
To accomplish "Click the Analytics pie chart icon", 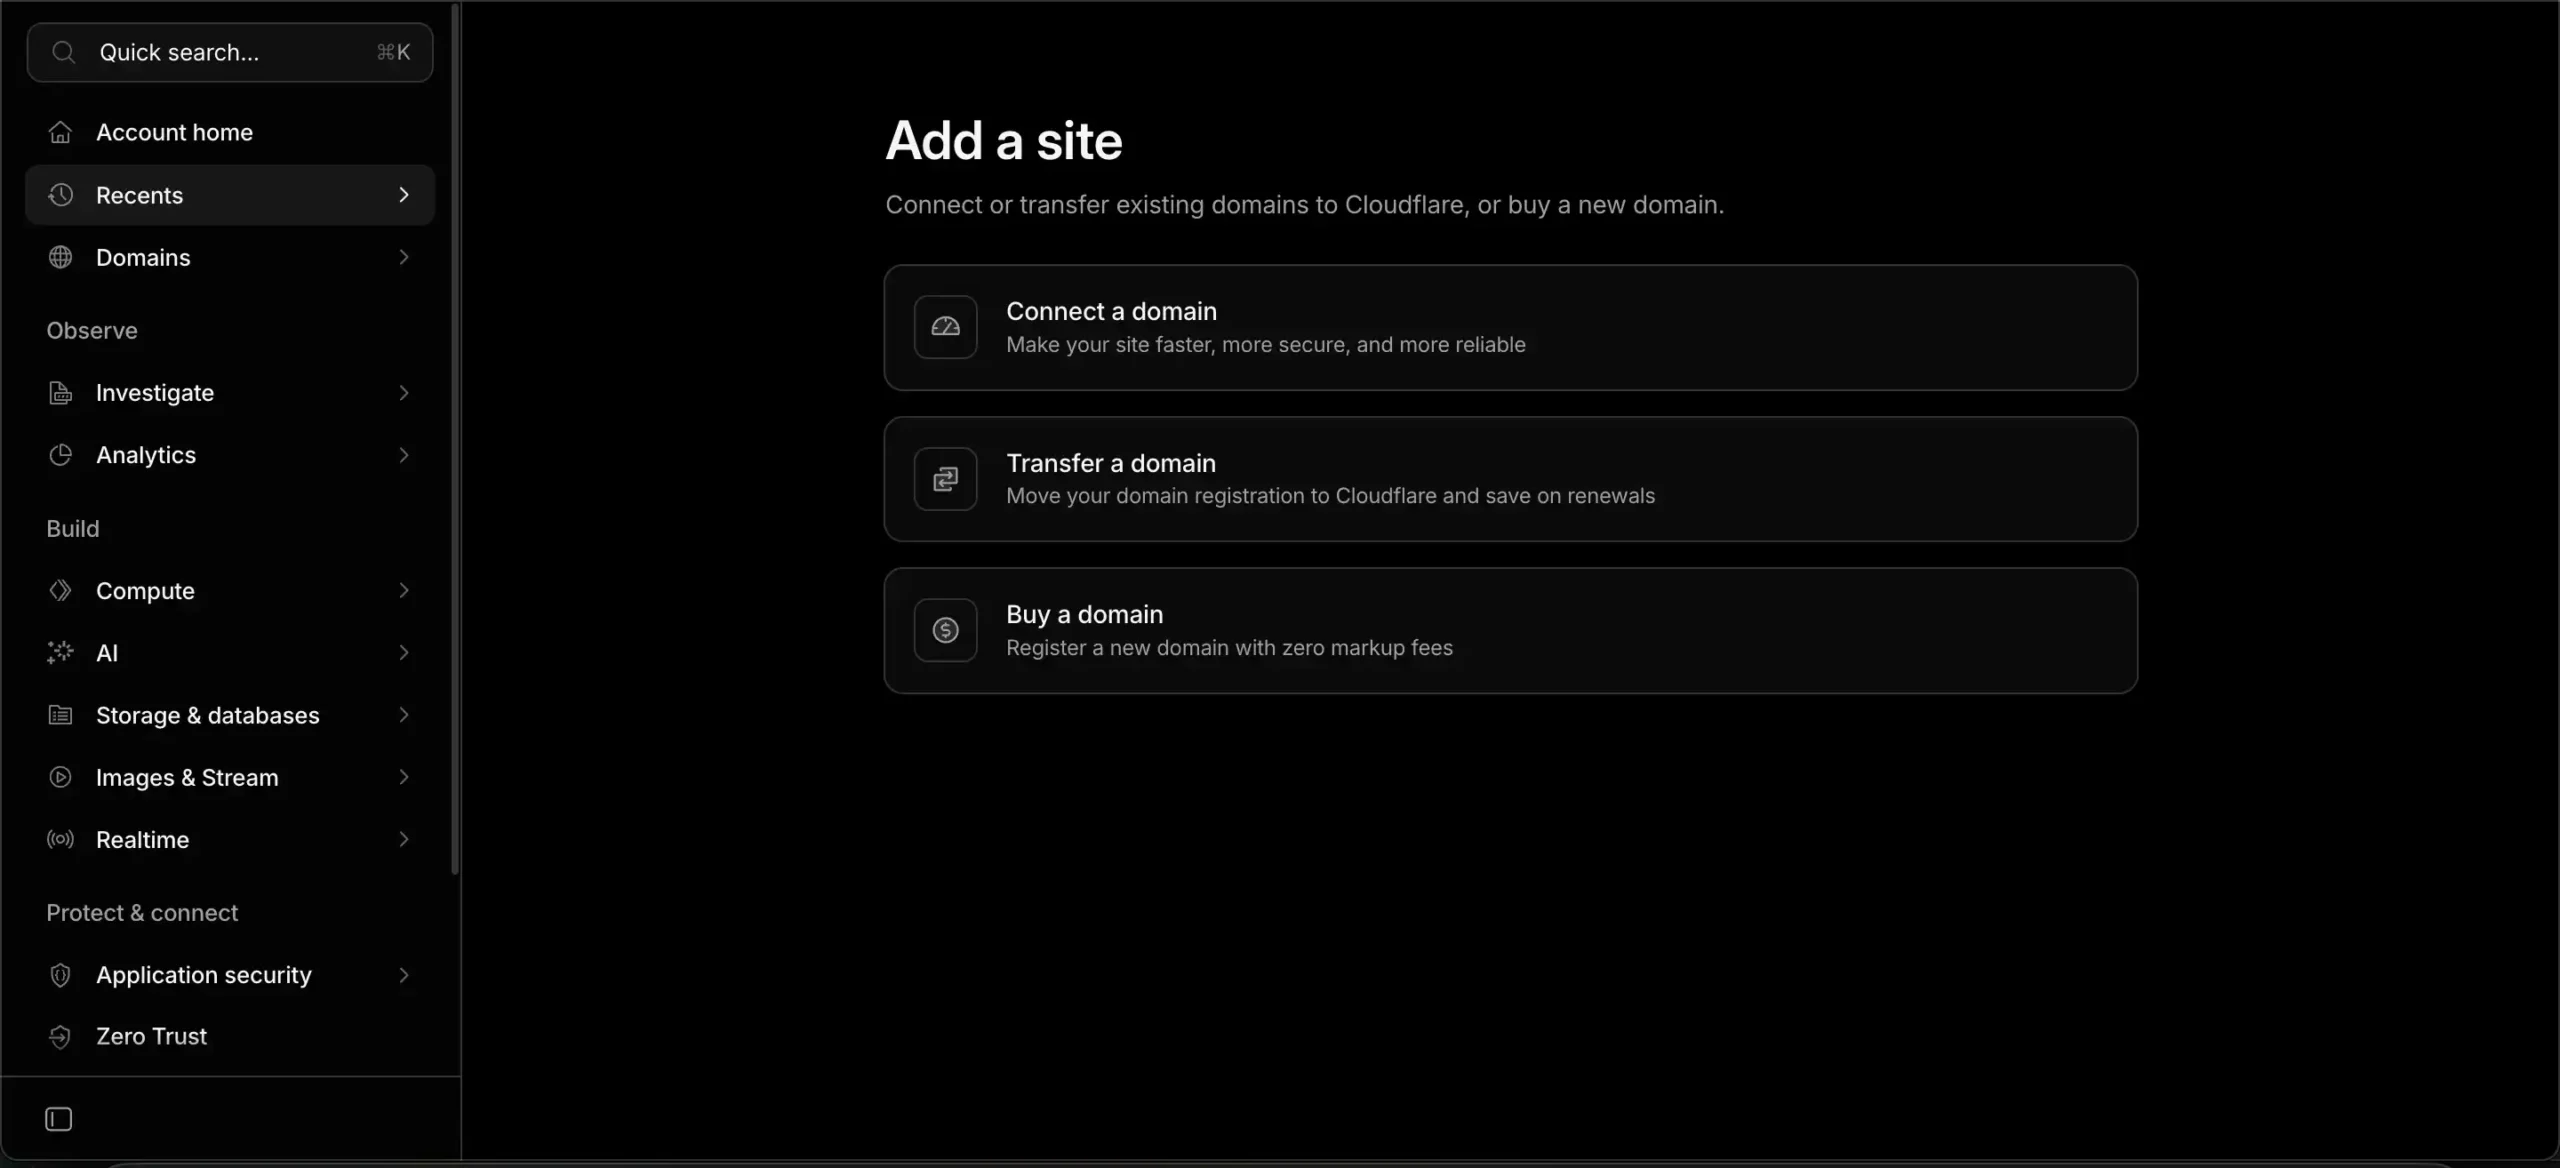I will (x=60, y=455).
